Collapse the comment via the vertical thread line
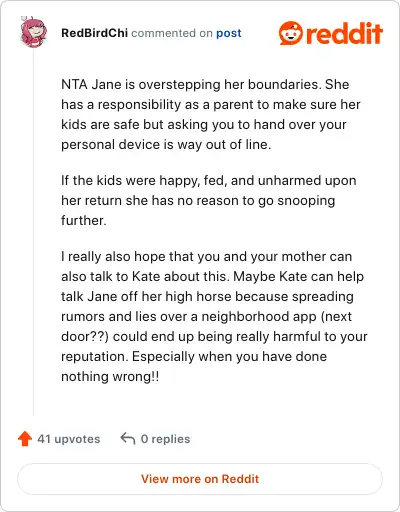The height and width of the screenshot is (512, 400). (33, 232)
